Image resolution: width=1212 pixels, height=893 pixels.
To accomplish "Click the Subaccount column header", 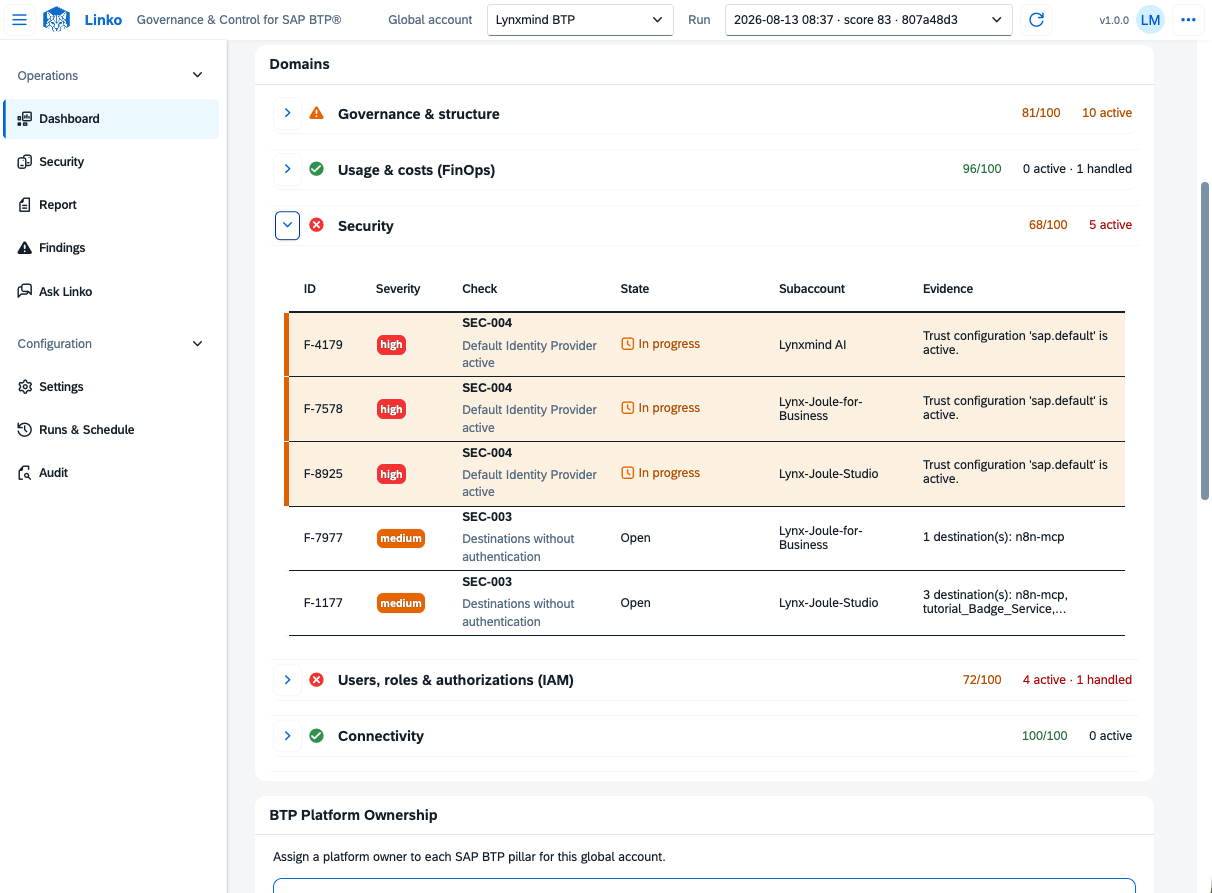I will click(x=812, y=288).
